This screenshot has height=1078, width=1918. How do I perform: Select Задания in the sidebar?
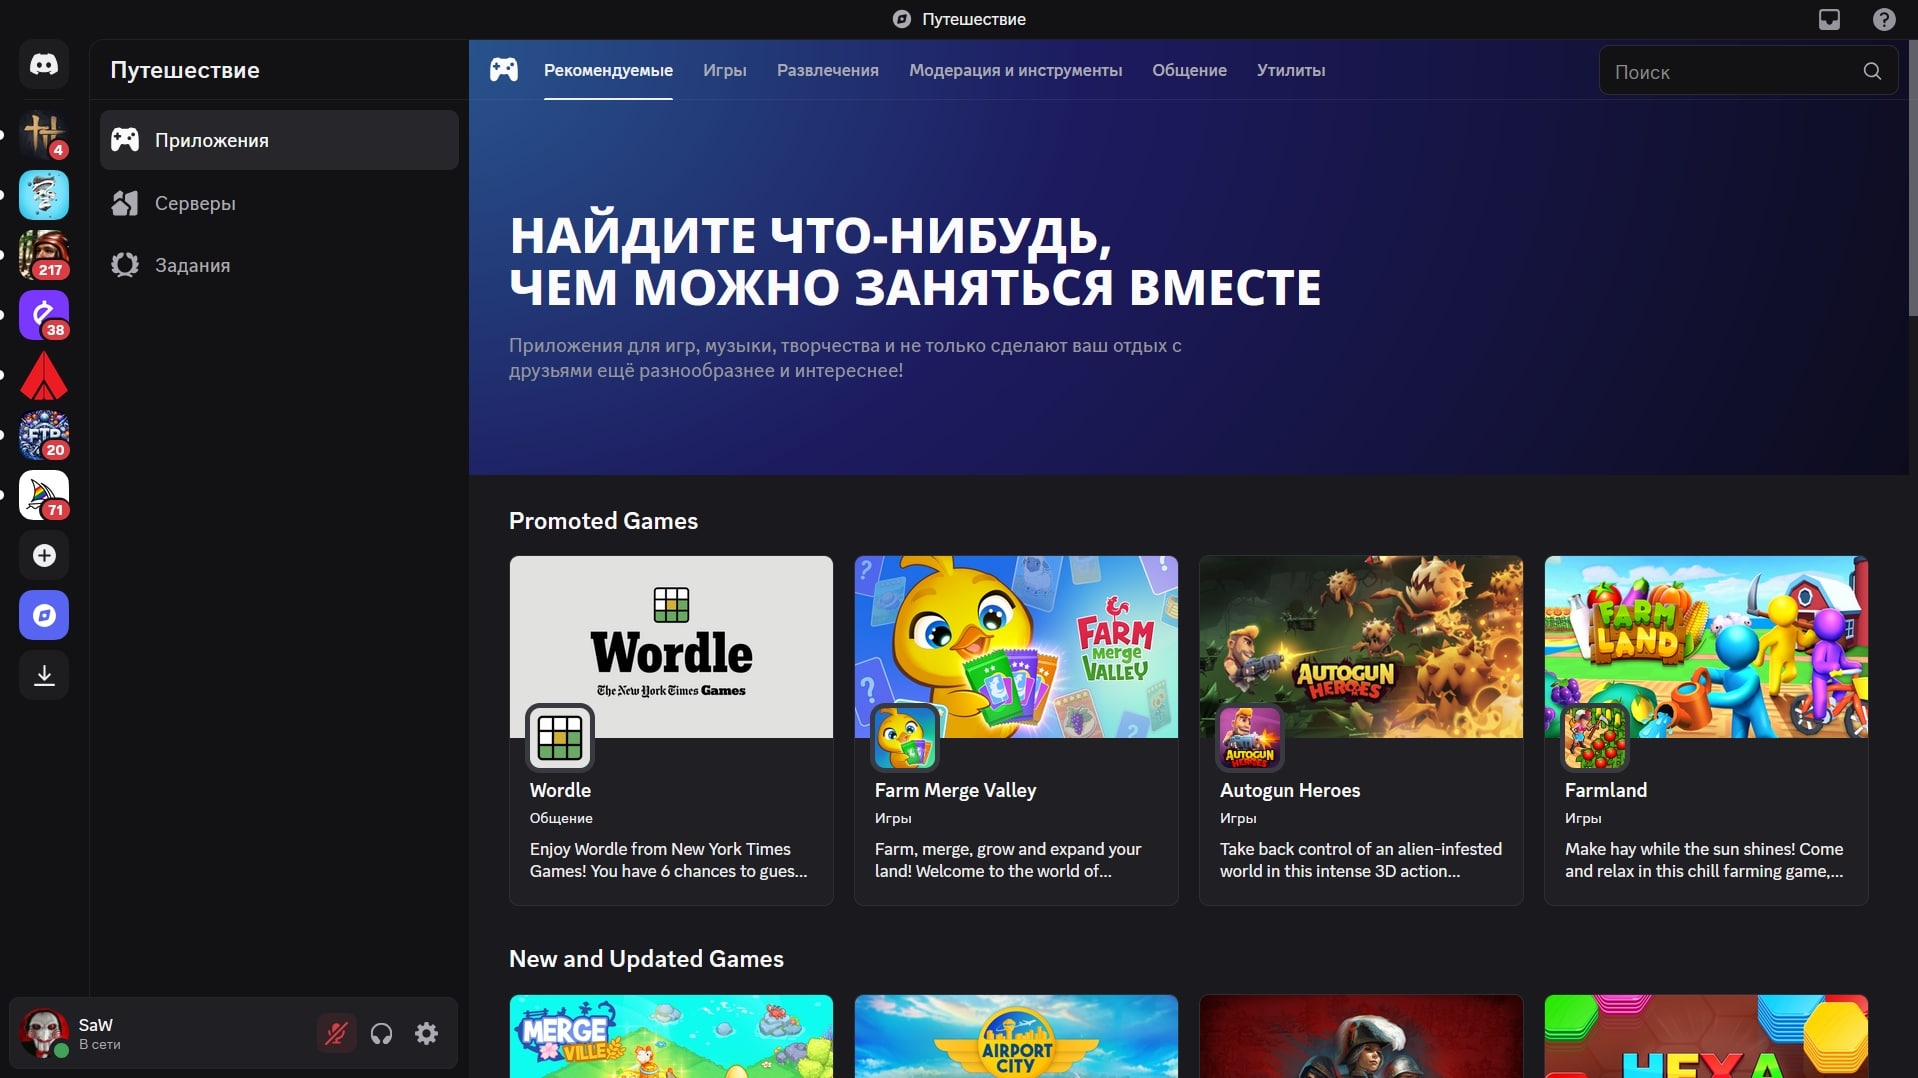[x=279, y=265]
